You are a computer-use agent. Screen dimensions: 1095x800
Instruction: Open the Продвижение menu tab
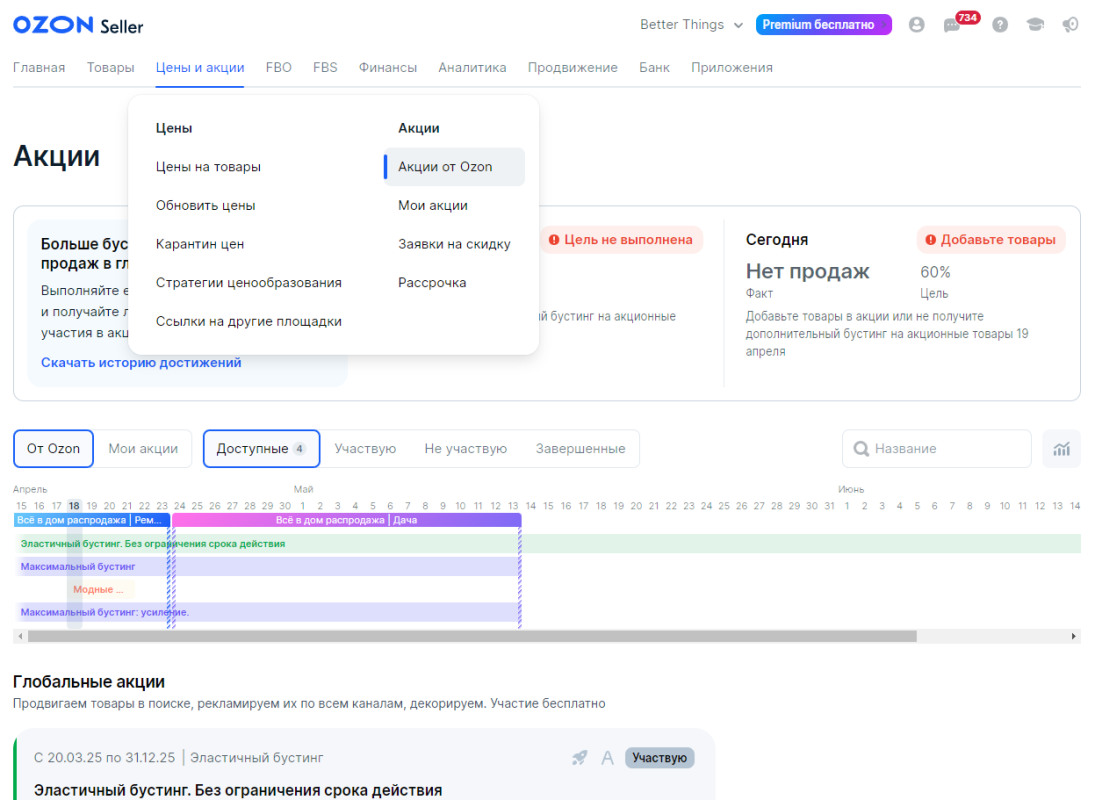tap(573, 68)
